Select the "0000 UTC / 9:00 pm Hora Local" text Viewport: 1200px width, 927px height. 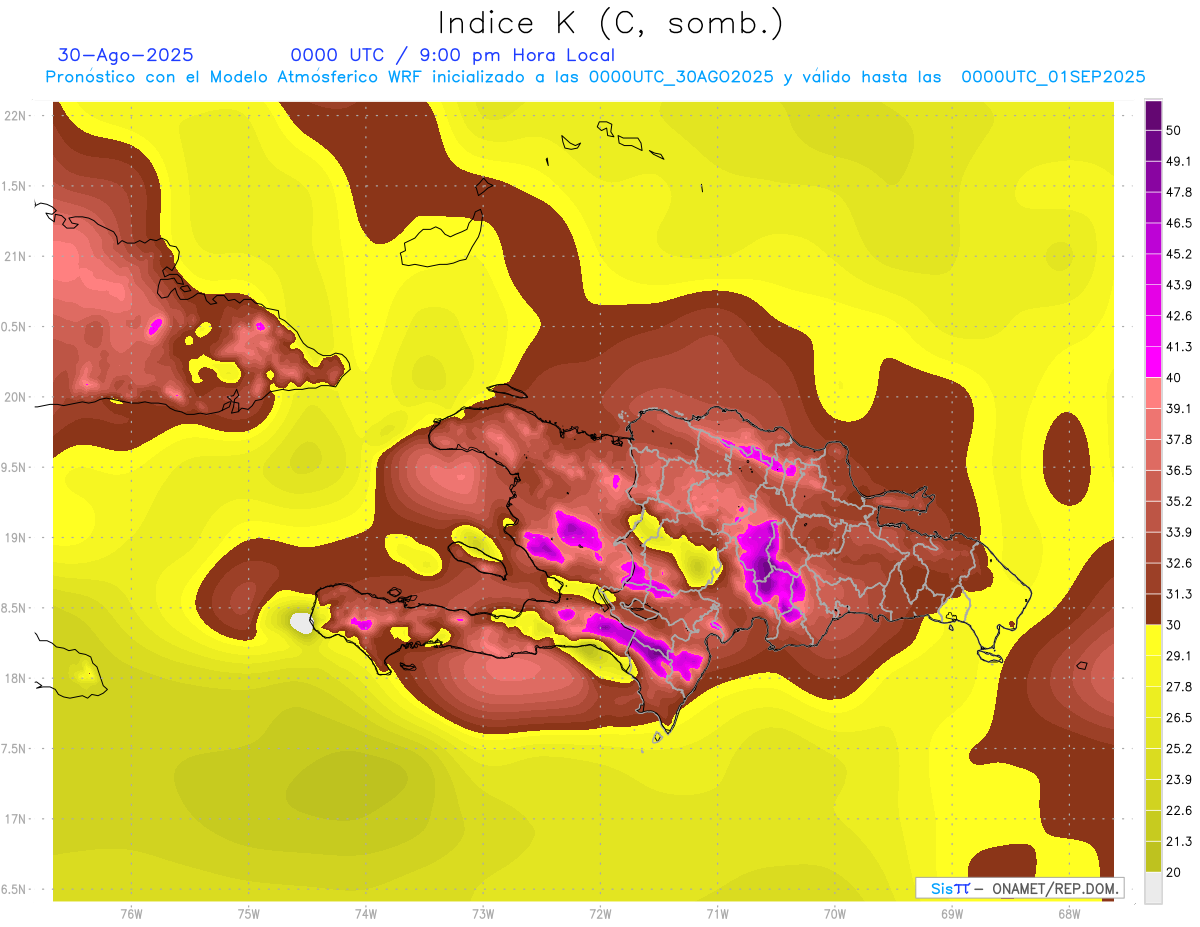point(453,55)
